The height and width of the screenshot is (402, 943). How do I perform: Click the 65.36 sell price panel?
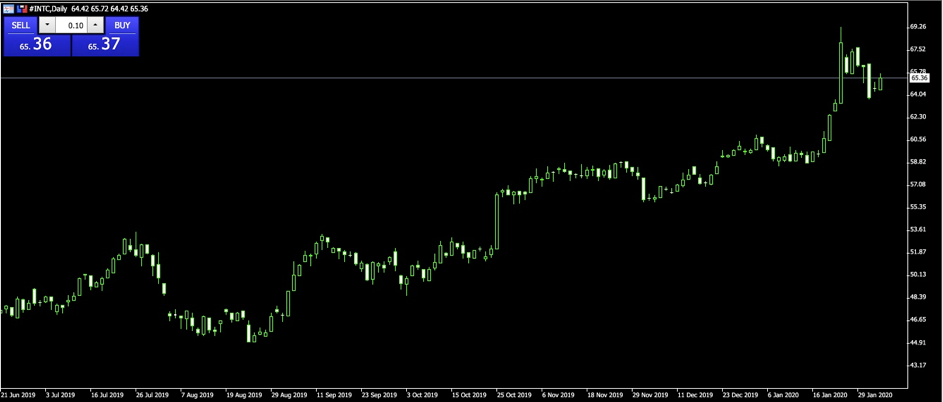coord(37,45)
